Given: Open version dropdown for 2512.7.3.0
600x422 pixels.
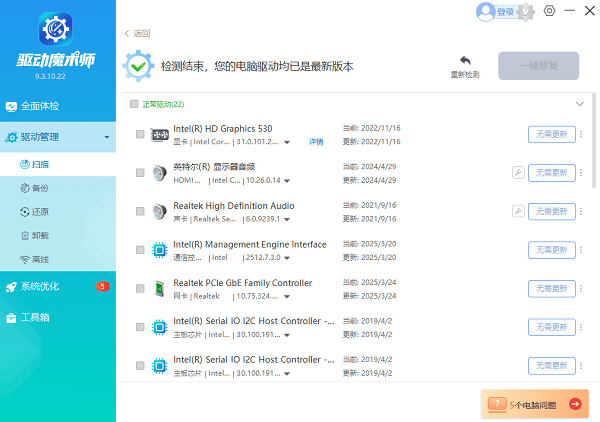Looking at the screenshot, I should click(x=287, y=258).
